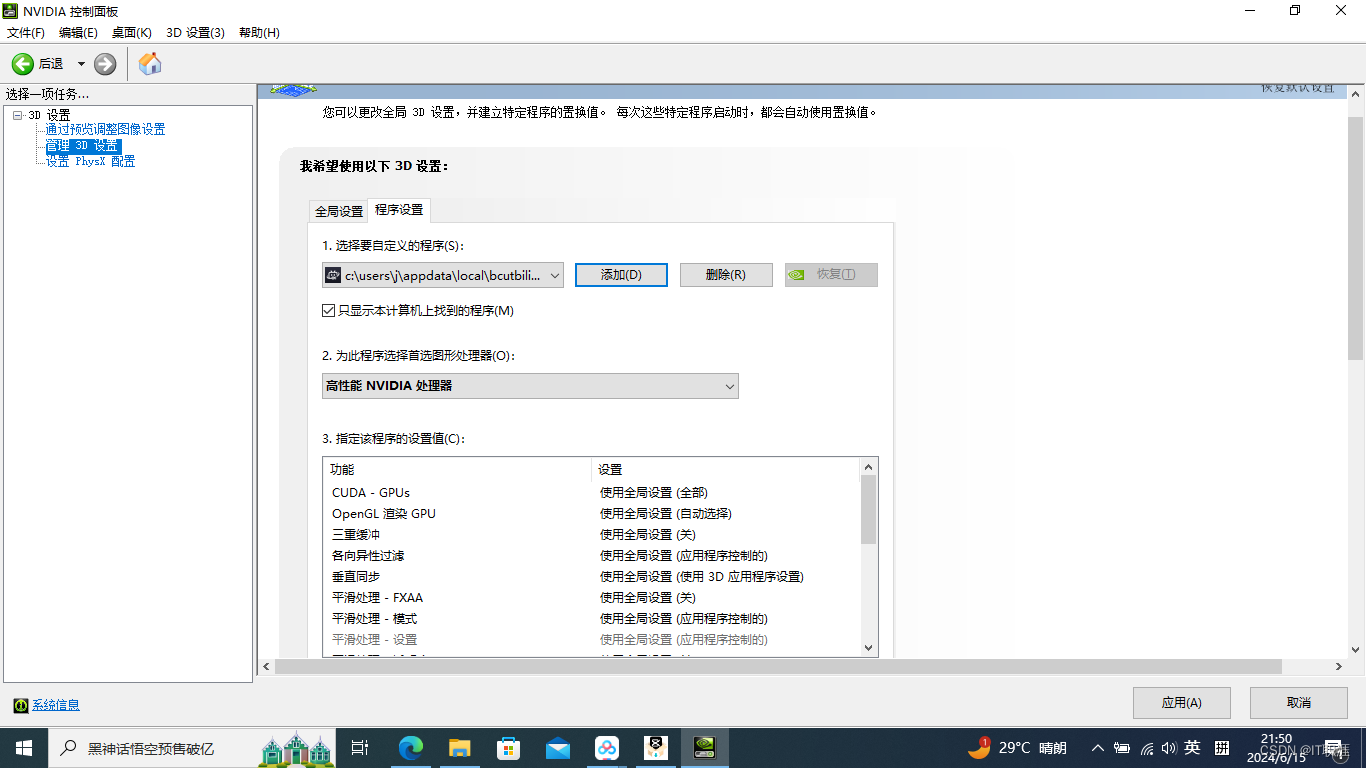Toggle 只显示本计算机上找到的程序 checkbox
1366x768 pixels.
[328, 311]
